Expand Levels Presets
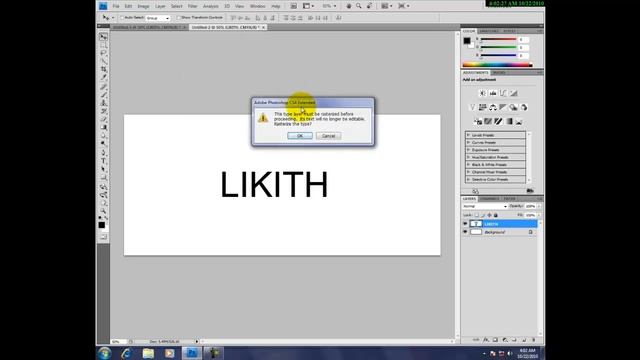The height and width of the screenshot is (360, 640). pos(468,135)
